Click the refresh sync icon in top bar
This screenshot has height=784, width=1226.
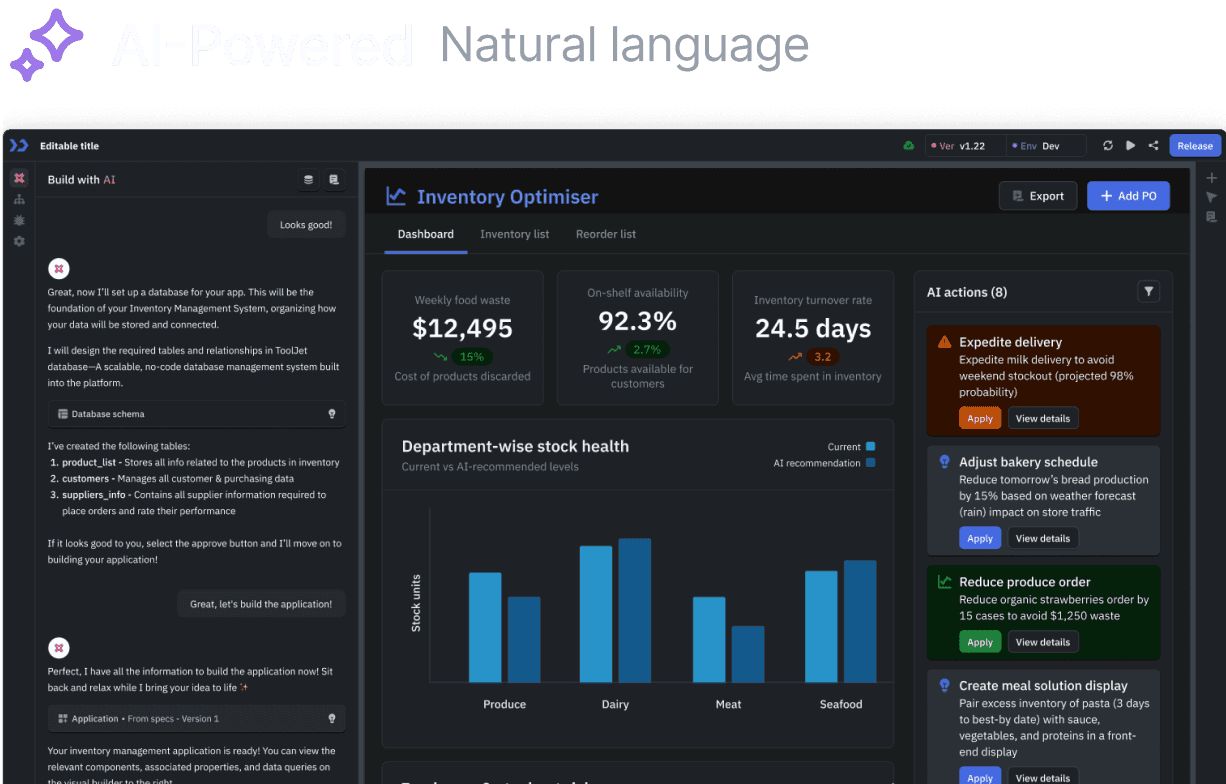tap(1108, 146)
